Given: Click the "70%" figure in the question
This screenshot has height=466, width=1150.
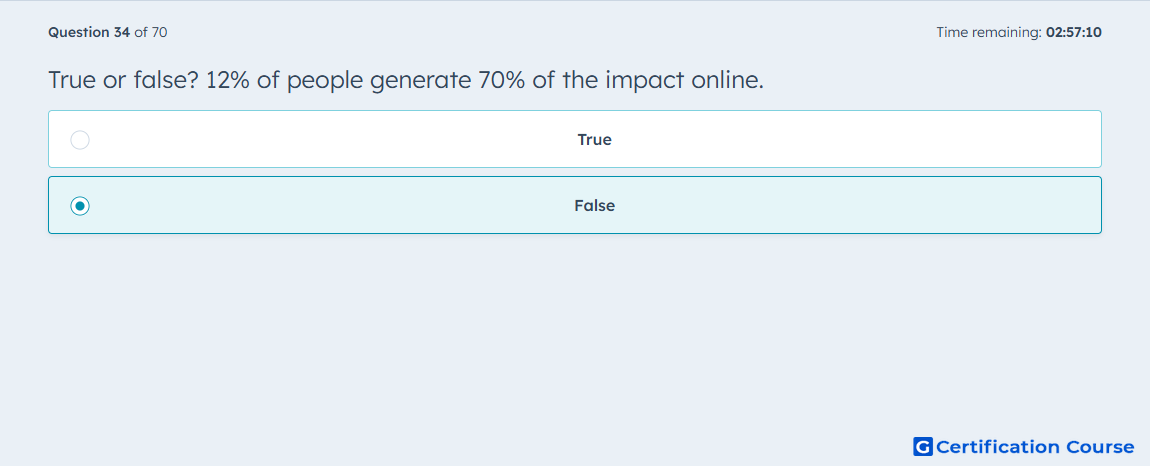Looking at the screenshot, I should click(502, 80).
